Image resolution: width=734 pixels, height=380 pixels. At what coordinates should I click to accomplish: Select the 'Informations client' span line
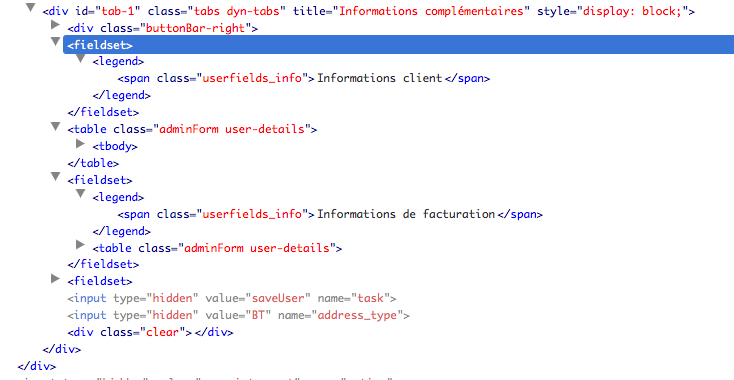(303, 78)
